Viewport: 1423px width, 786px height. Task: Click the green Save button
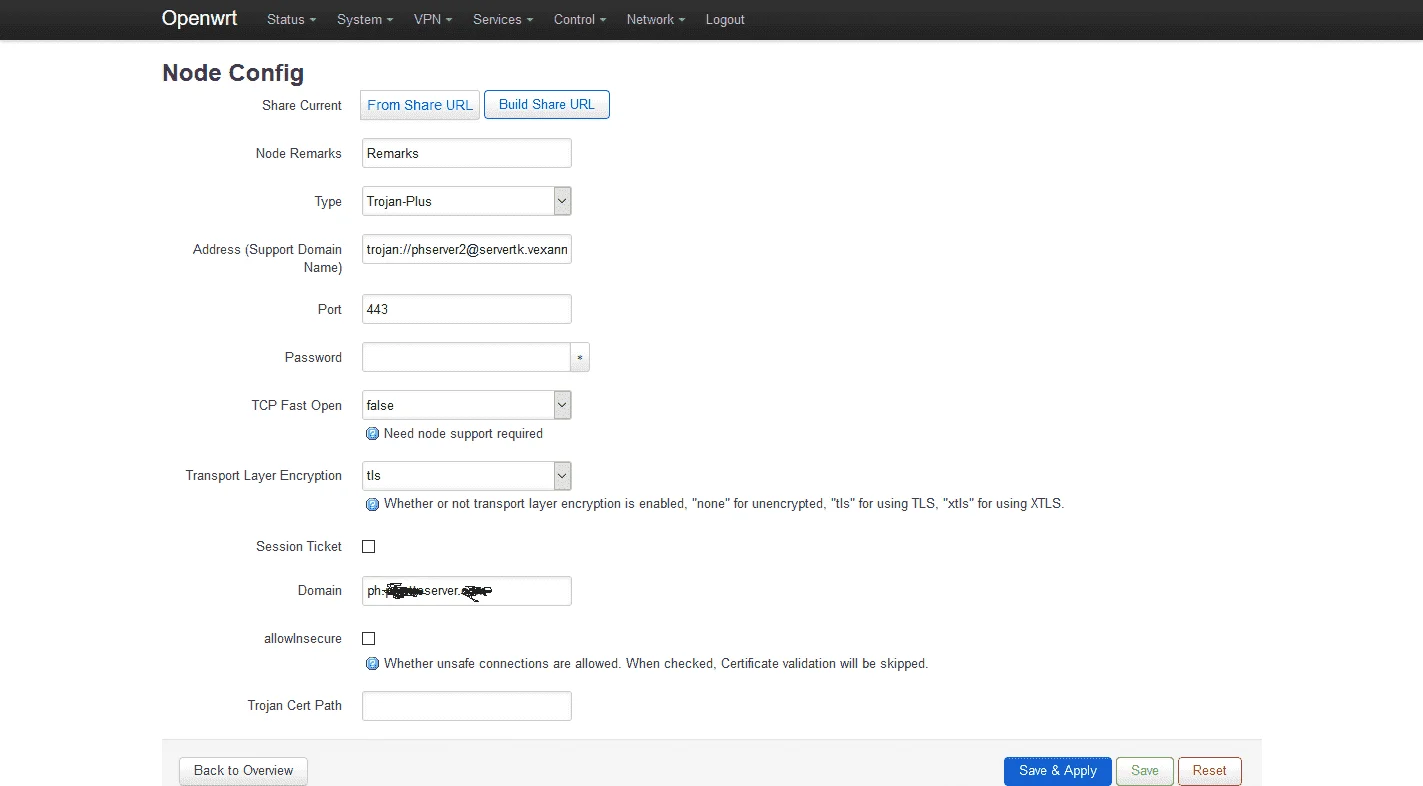point(1145,771)
